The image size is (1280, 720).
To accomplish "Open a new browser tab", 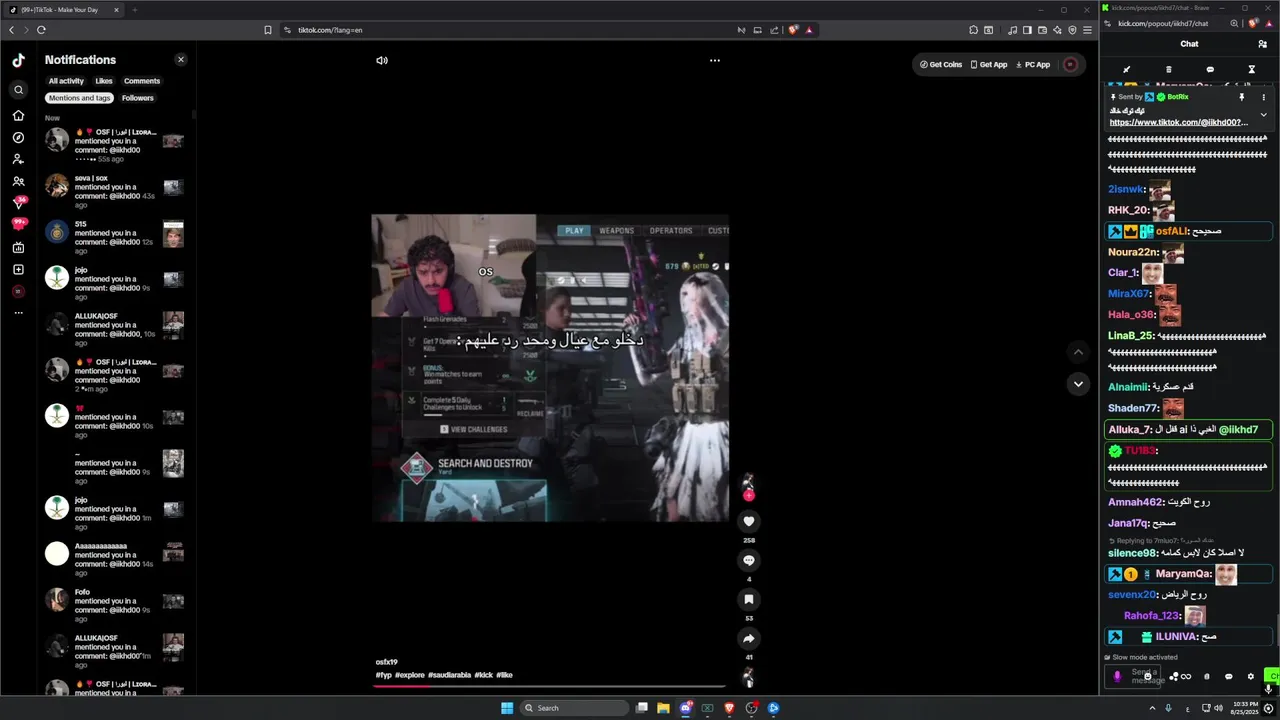I will point(135,10).
